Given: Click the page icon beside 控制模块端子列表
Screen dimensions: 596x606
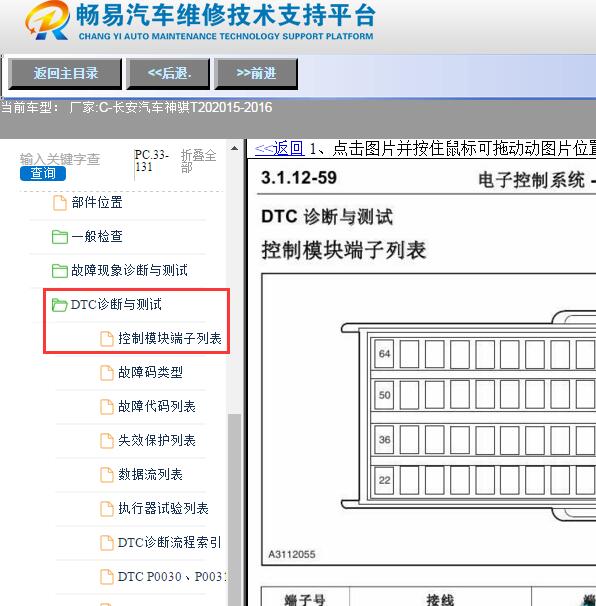Looking at the screenshot, I should click(x=107, y=339).
